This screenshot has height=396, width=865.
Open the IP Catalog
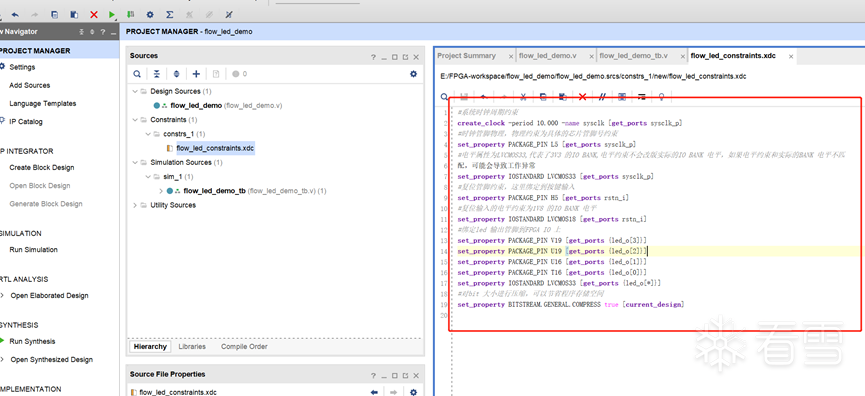click(25, 121)
